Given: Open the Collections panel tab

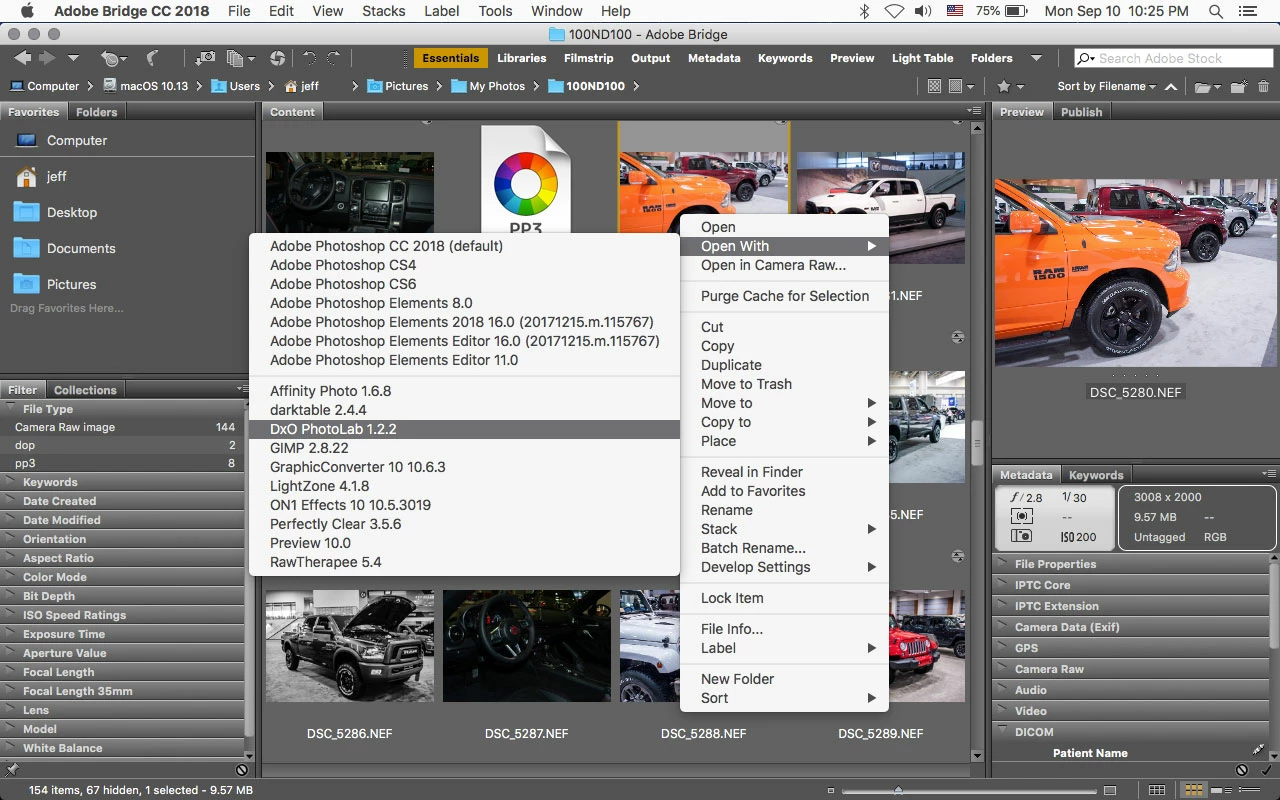Looking at the screenshot, I should 85,390.
